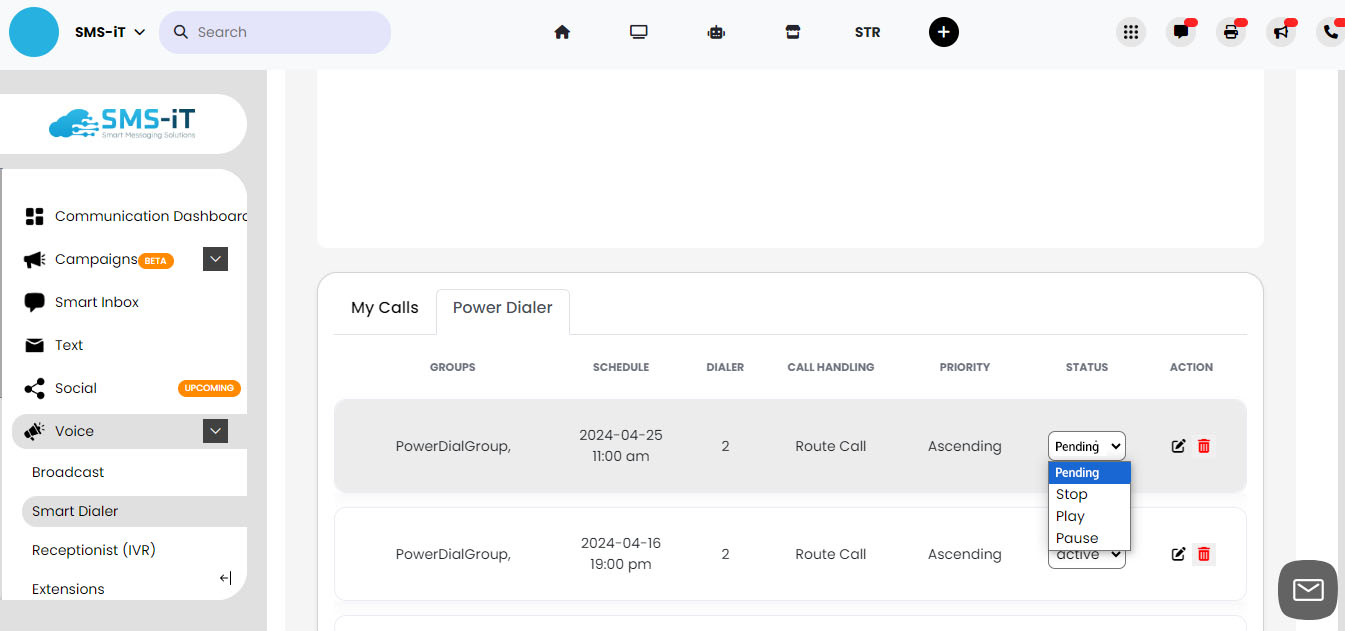
Task: Choose Stop in the status dropdown list
Action: click(x=1072, y=494)
